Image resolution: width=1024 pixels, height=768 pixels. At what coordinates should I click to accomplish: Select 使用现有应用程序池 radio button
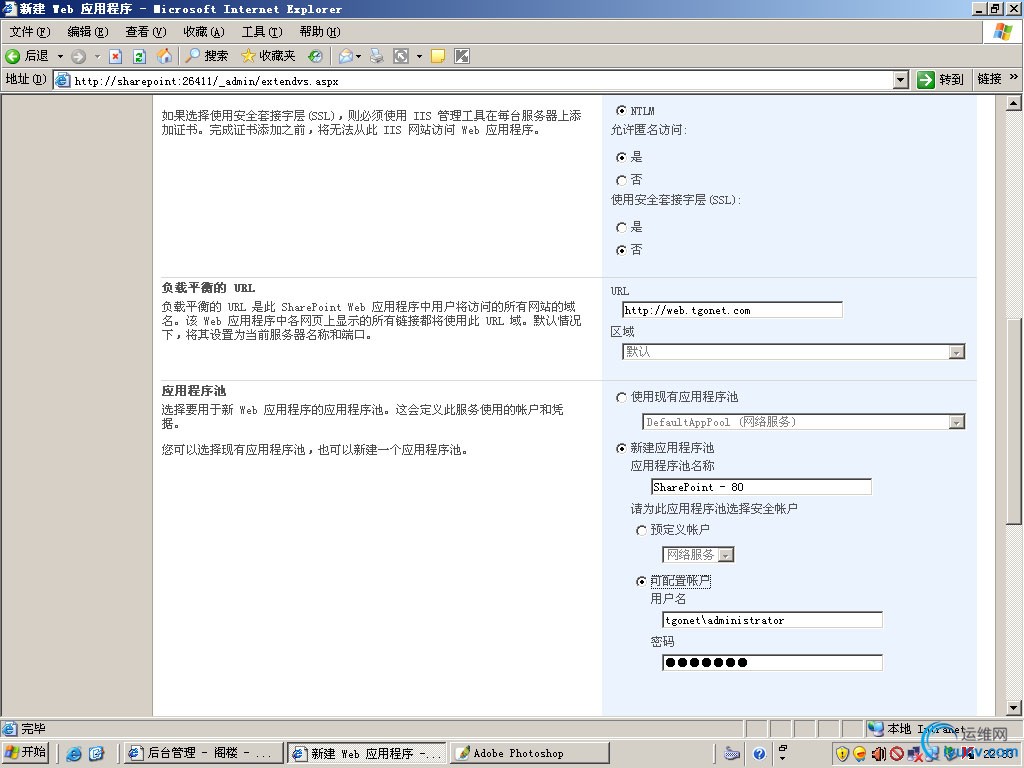point(621,397)
